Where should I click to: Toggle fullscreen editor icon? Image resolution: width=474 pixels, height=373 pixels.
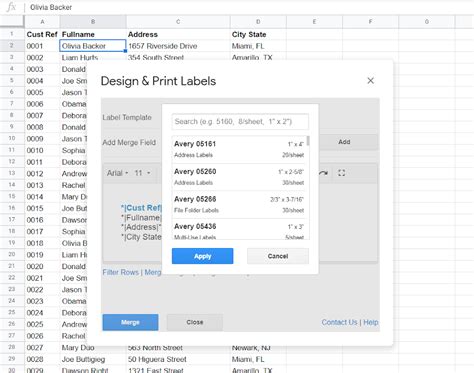(x=341, y=173)
